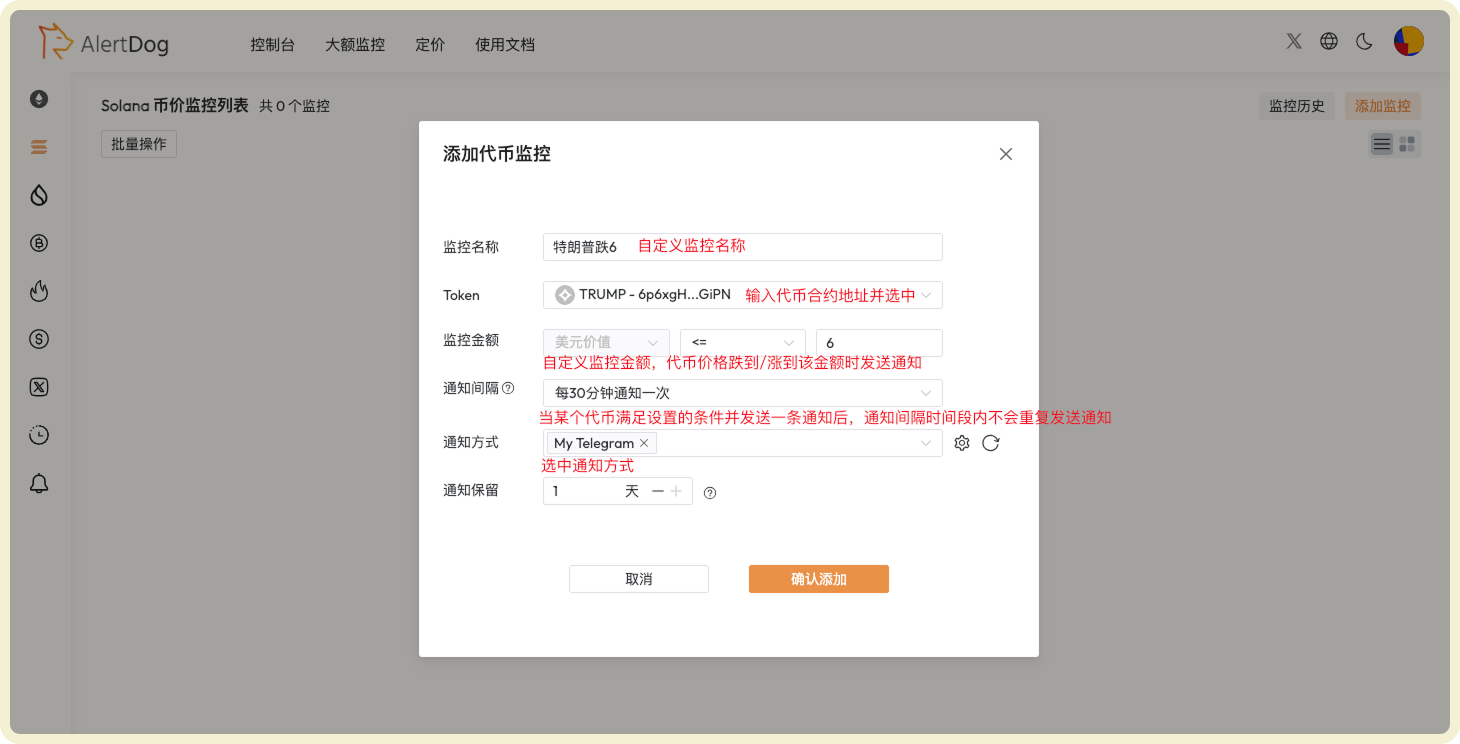Open the history clock icon in sidebar
Viewport: 1460px width, 744px height.
(38, 435)
